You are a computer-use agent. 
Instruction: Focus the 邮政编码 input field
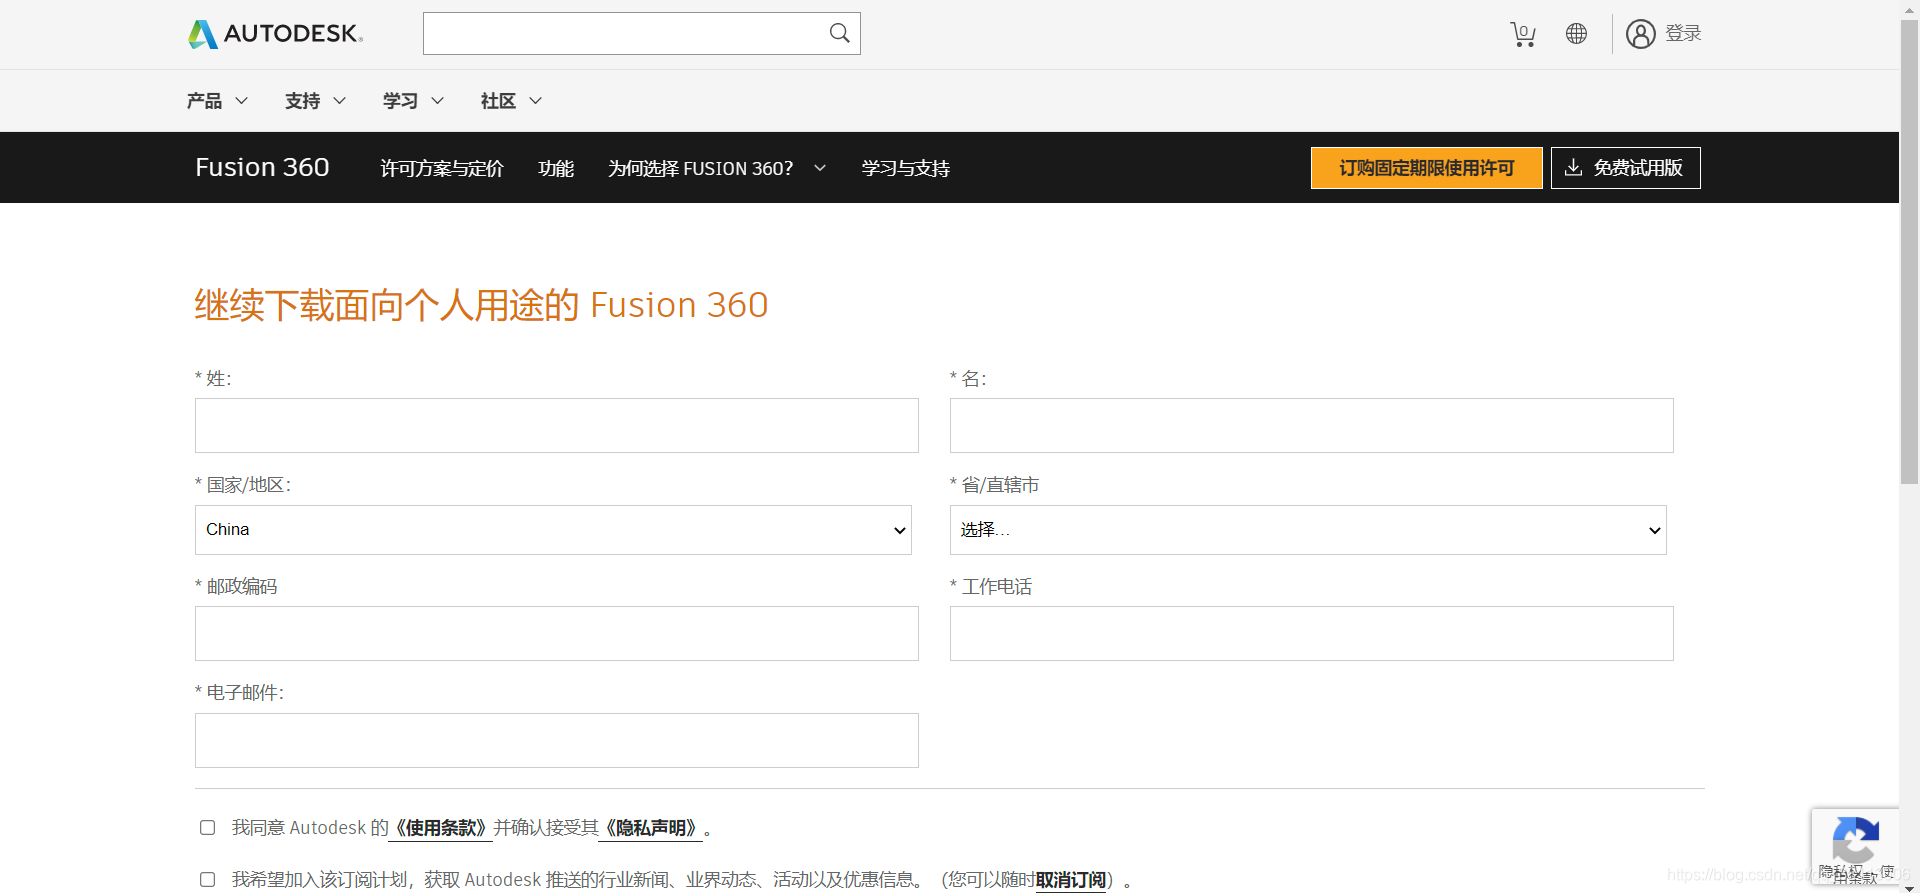click(556, 634)
